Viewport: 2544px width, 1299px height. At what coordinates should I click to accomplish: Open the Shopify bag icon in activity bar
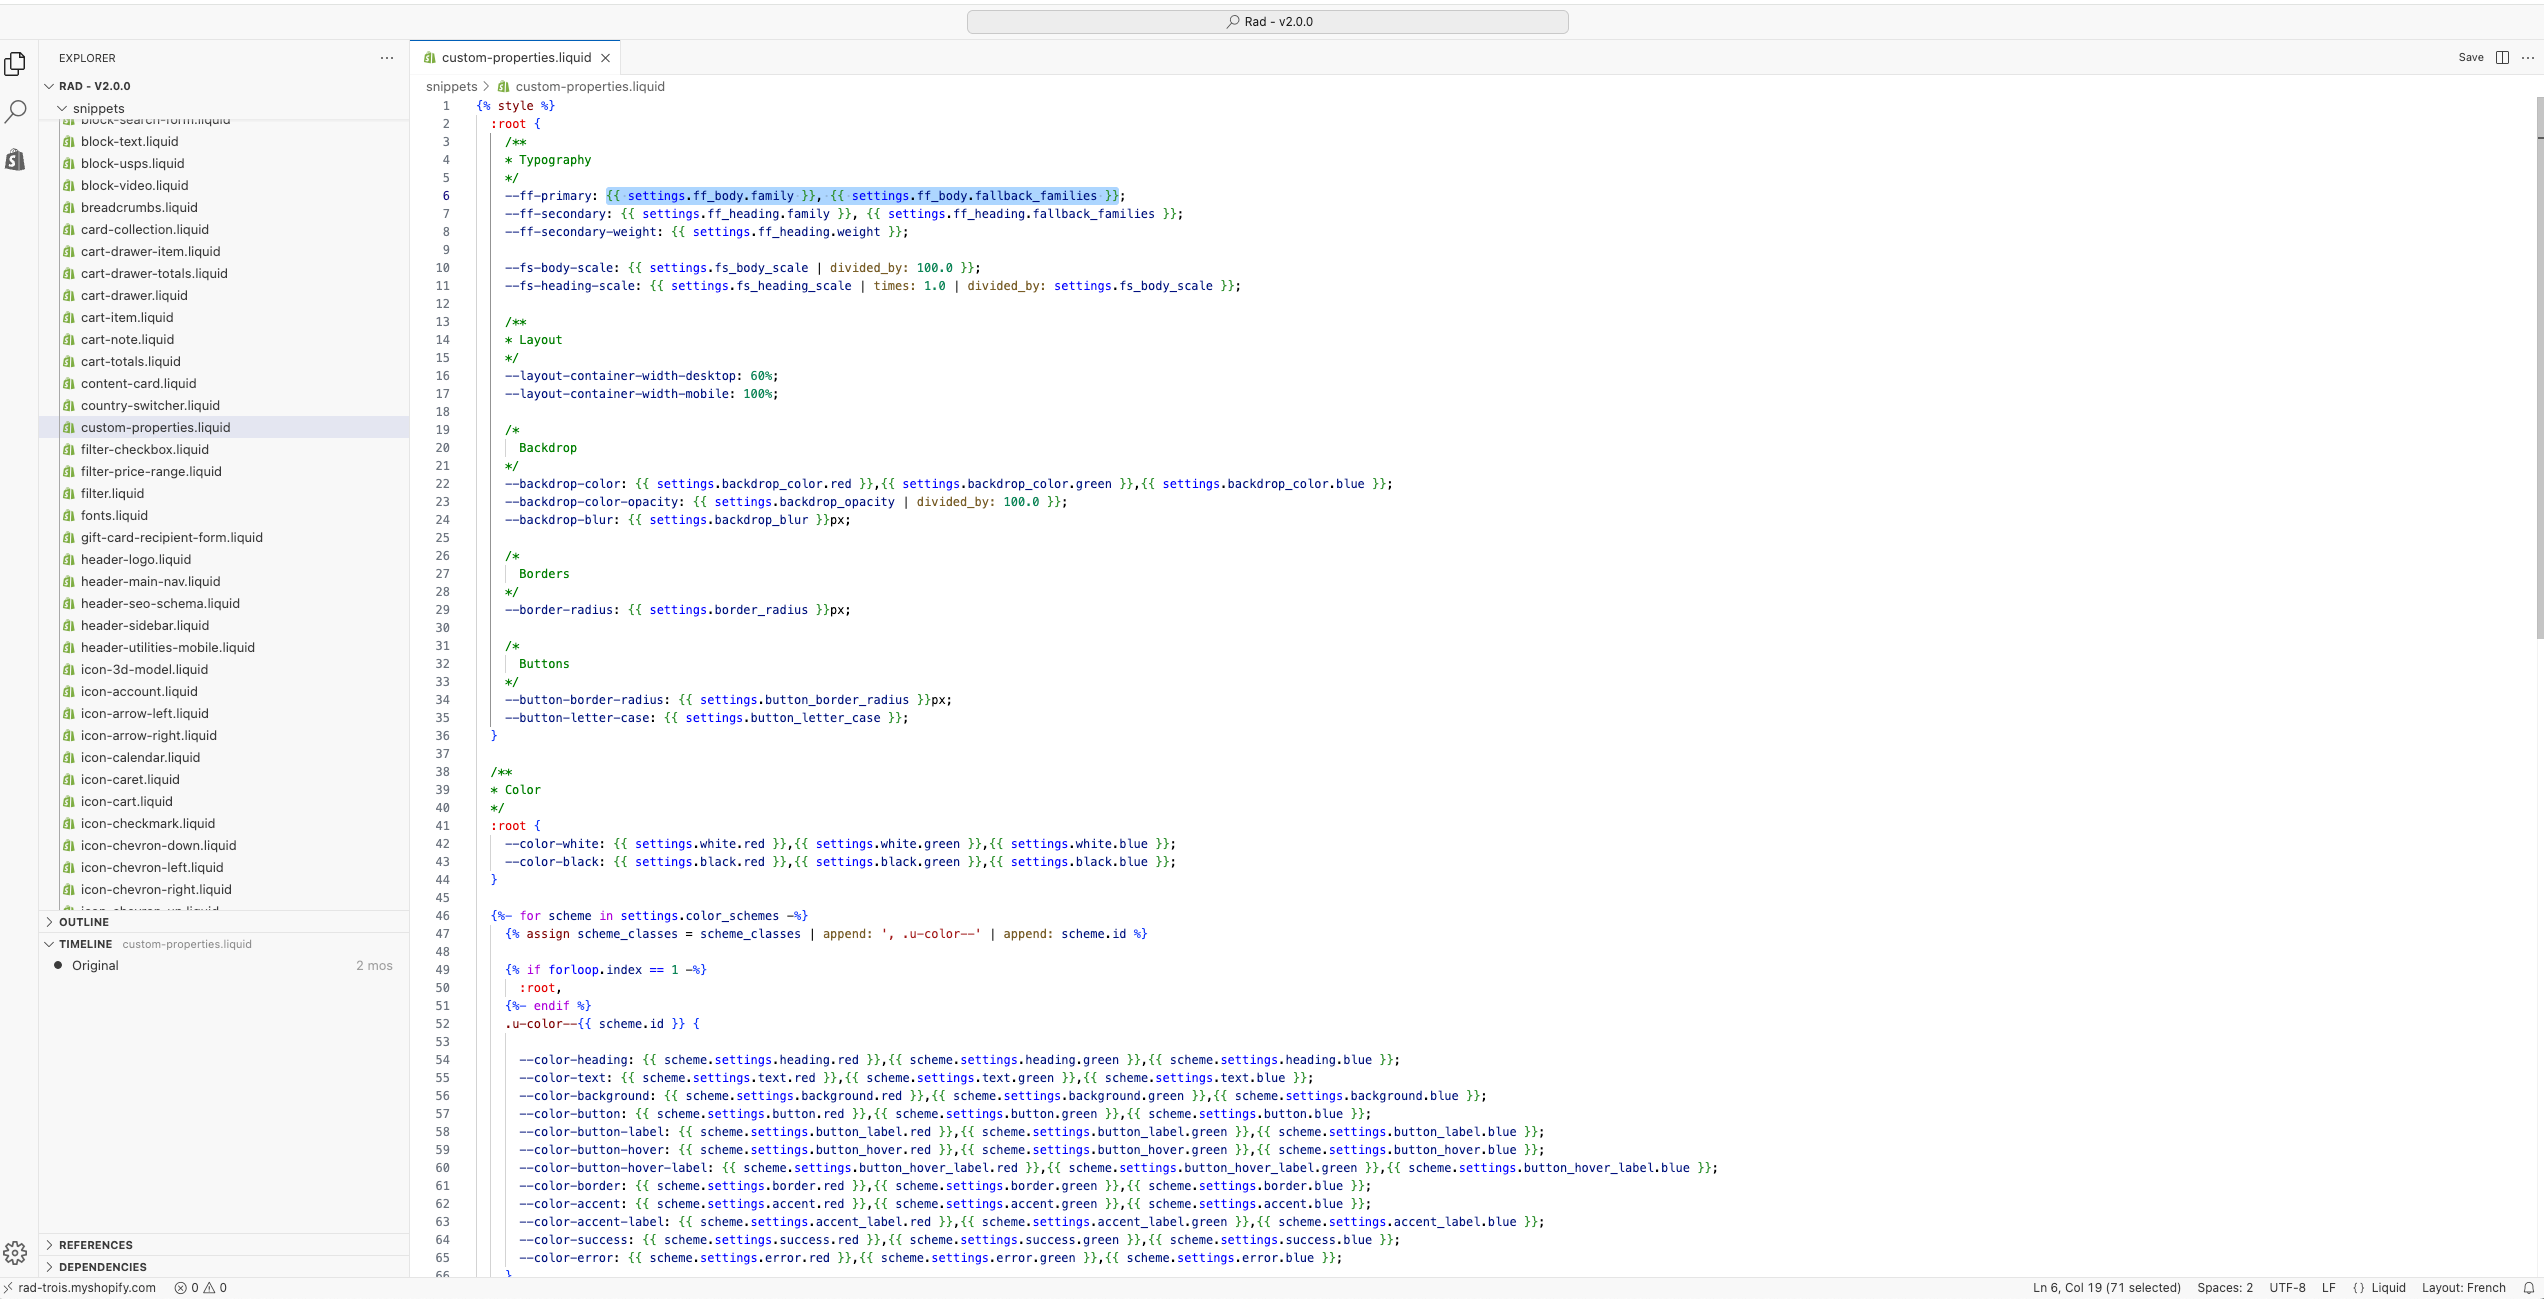15,160
